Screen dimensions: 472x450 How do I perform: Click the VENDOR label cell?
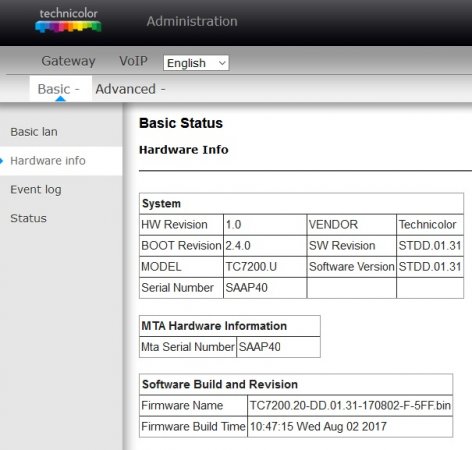(352, 225)
